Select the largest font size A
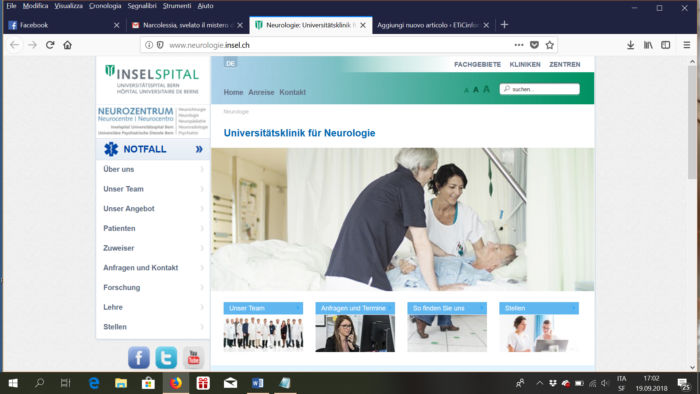The height and width of the screenshot is (394, 700). coord(487,89)
